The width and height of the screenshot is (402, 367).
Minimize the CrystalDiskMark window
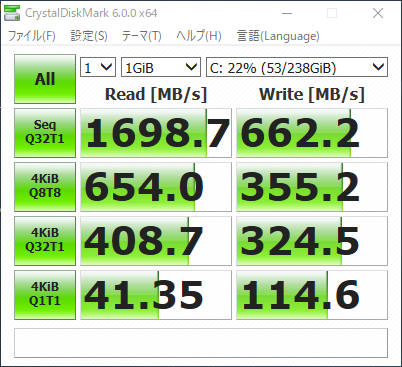click(x=287, y=13)
